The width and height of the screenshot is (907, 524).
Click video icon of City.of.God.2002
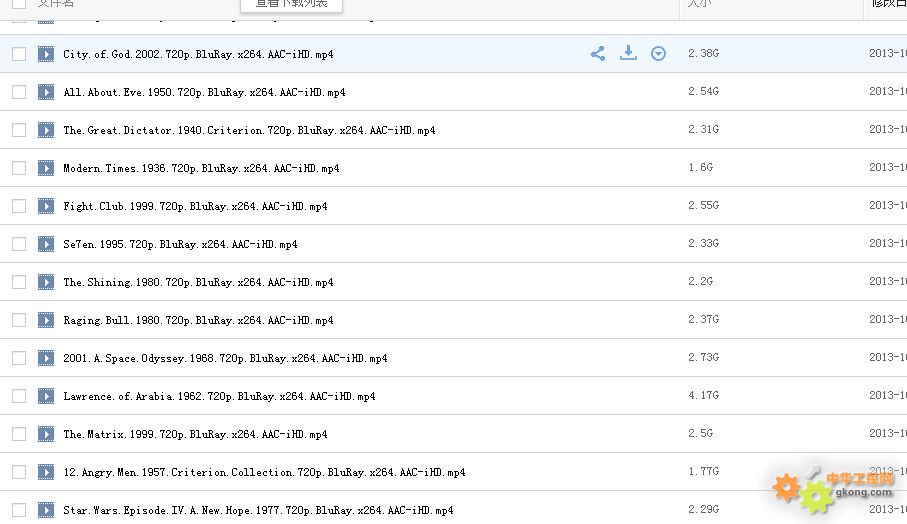pos(46,54)
